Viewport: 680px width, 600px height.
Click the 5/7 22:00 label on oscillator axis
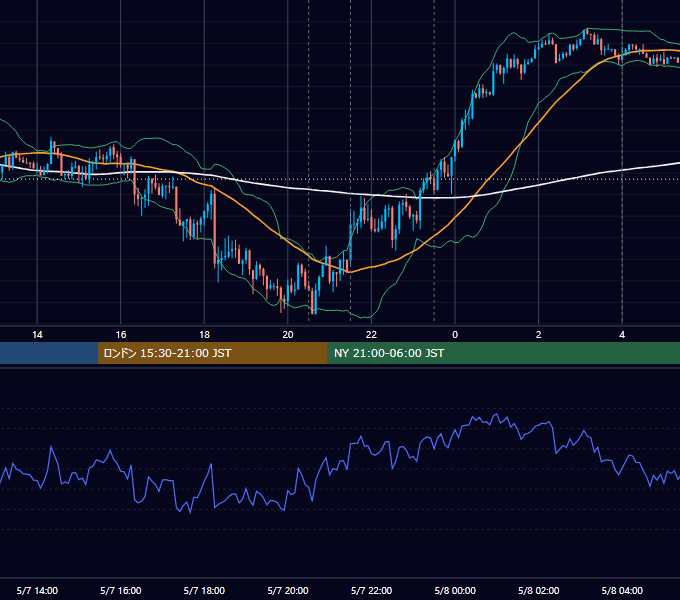tap(371, 591)
